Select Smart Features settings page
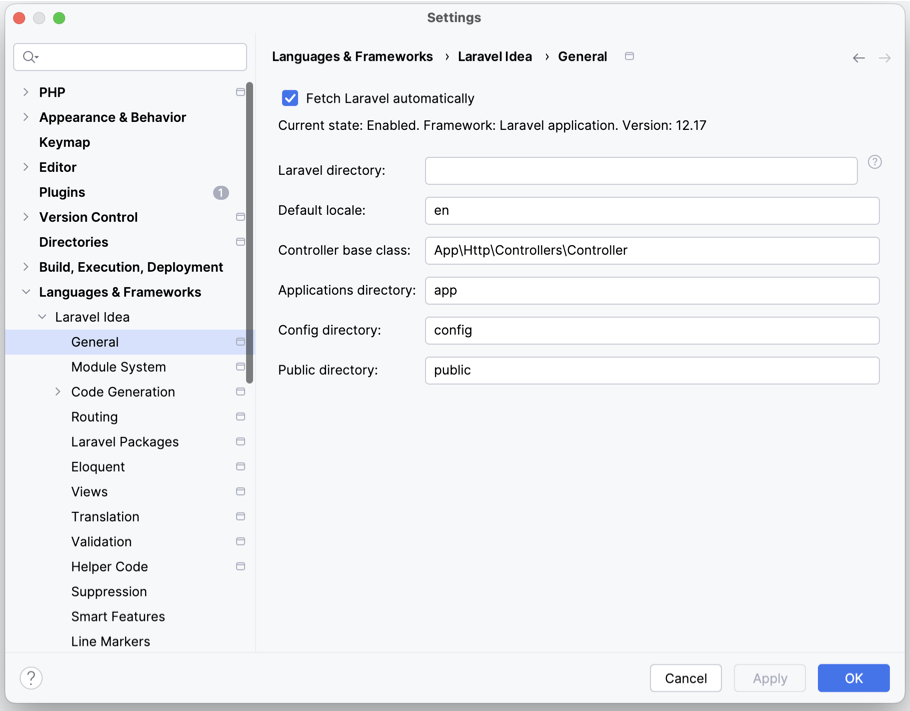 [x=118, y=616]
